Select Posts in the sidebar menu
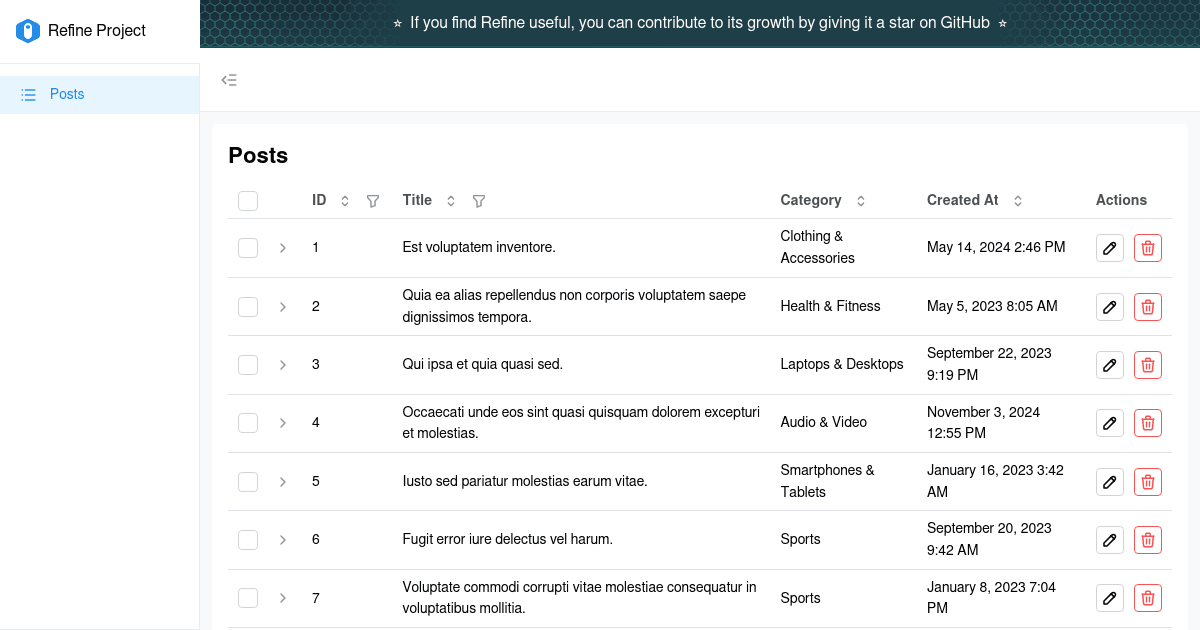 (66, 93)
